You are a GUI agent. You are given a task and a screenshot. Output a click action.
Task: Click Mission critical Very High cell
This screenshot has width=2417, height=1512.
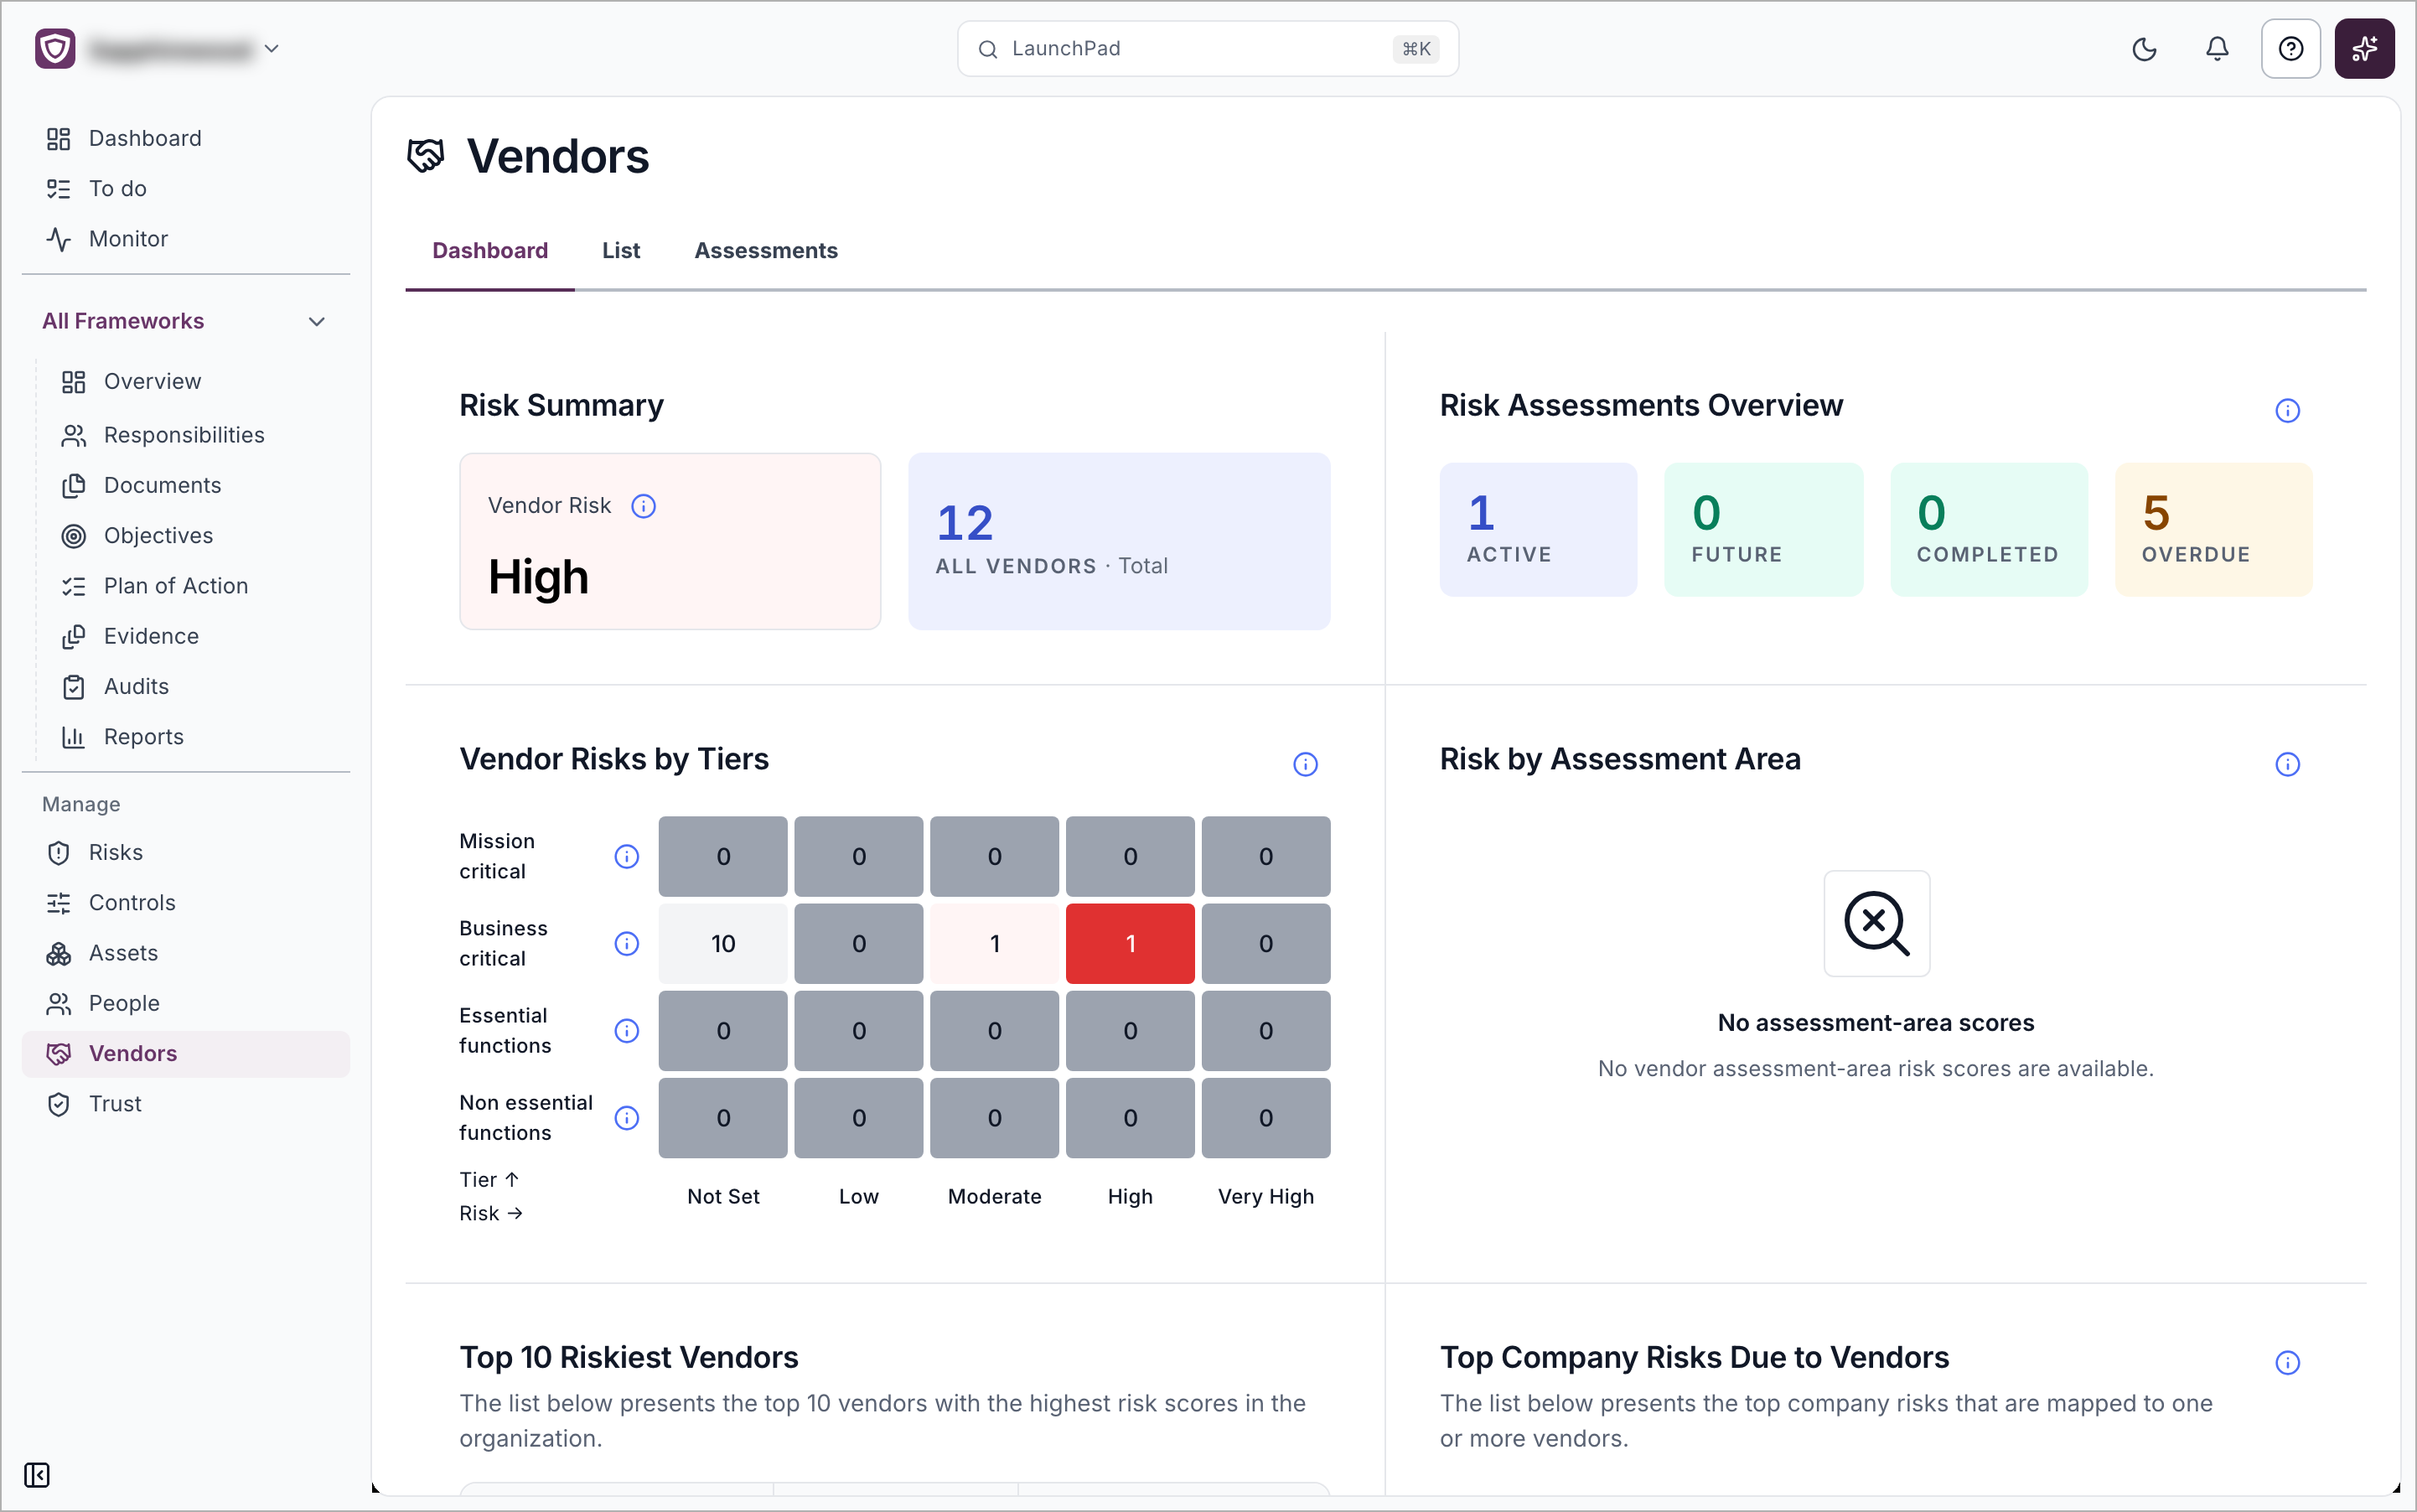pos(1266,857)
